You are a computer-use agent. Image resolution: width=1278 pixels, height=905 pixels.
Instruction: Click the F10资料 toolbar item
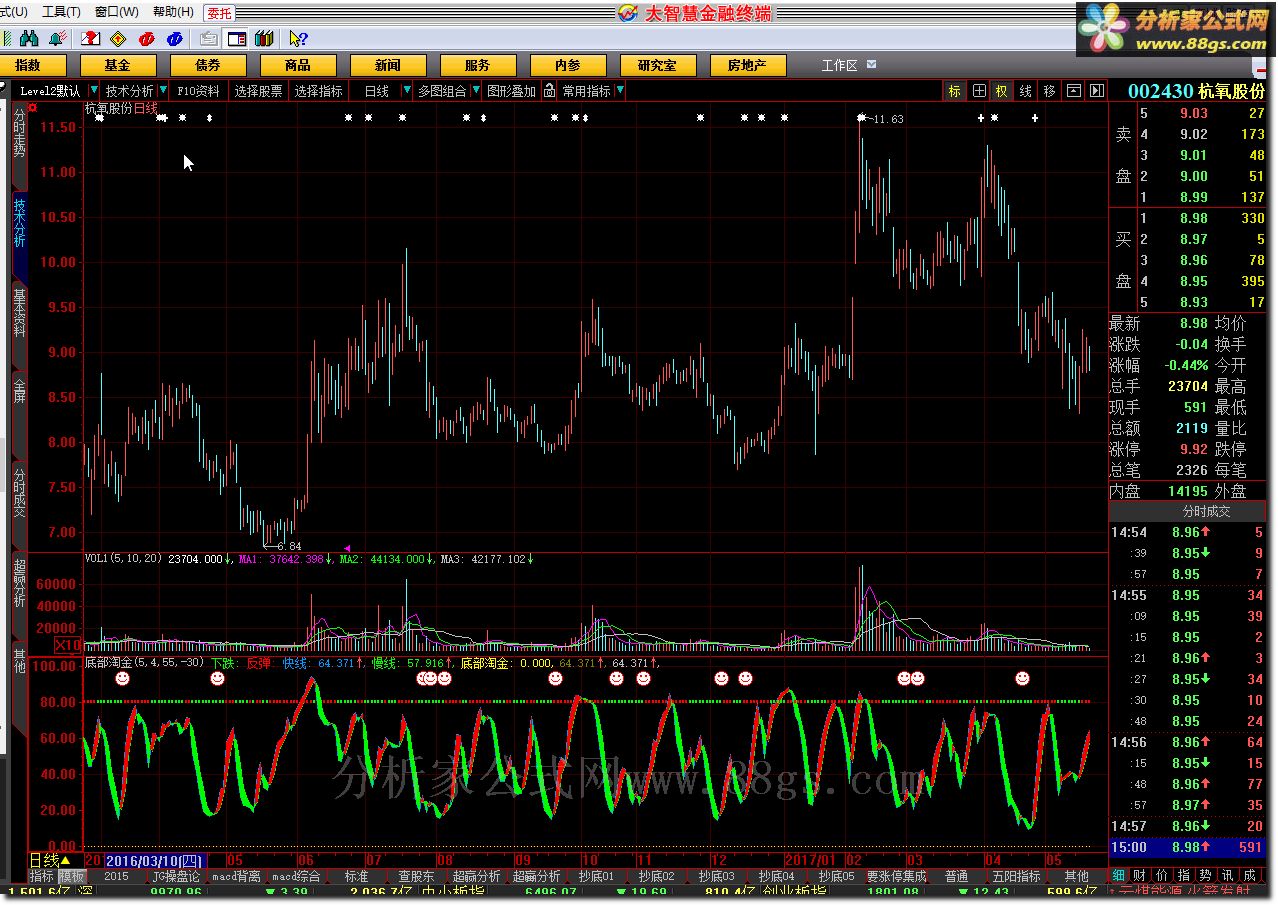click(x=198, y=91)
